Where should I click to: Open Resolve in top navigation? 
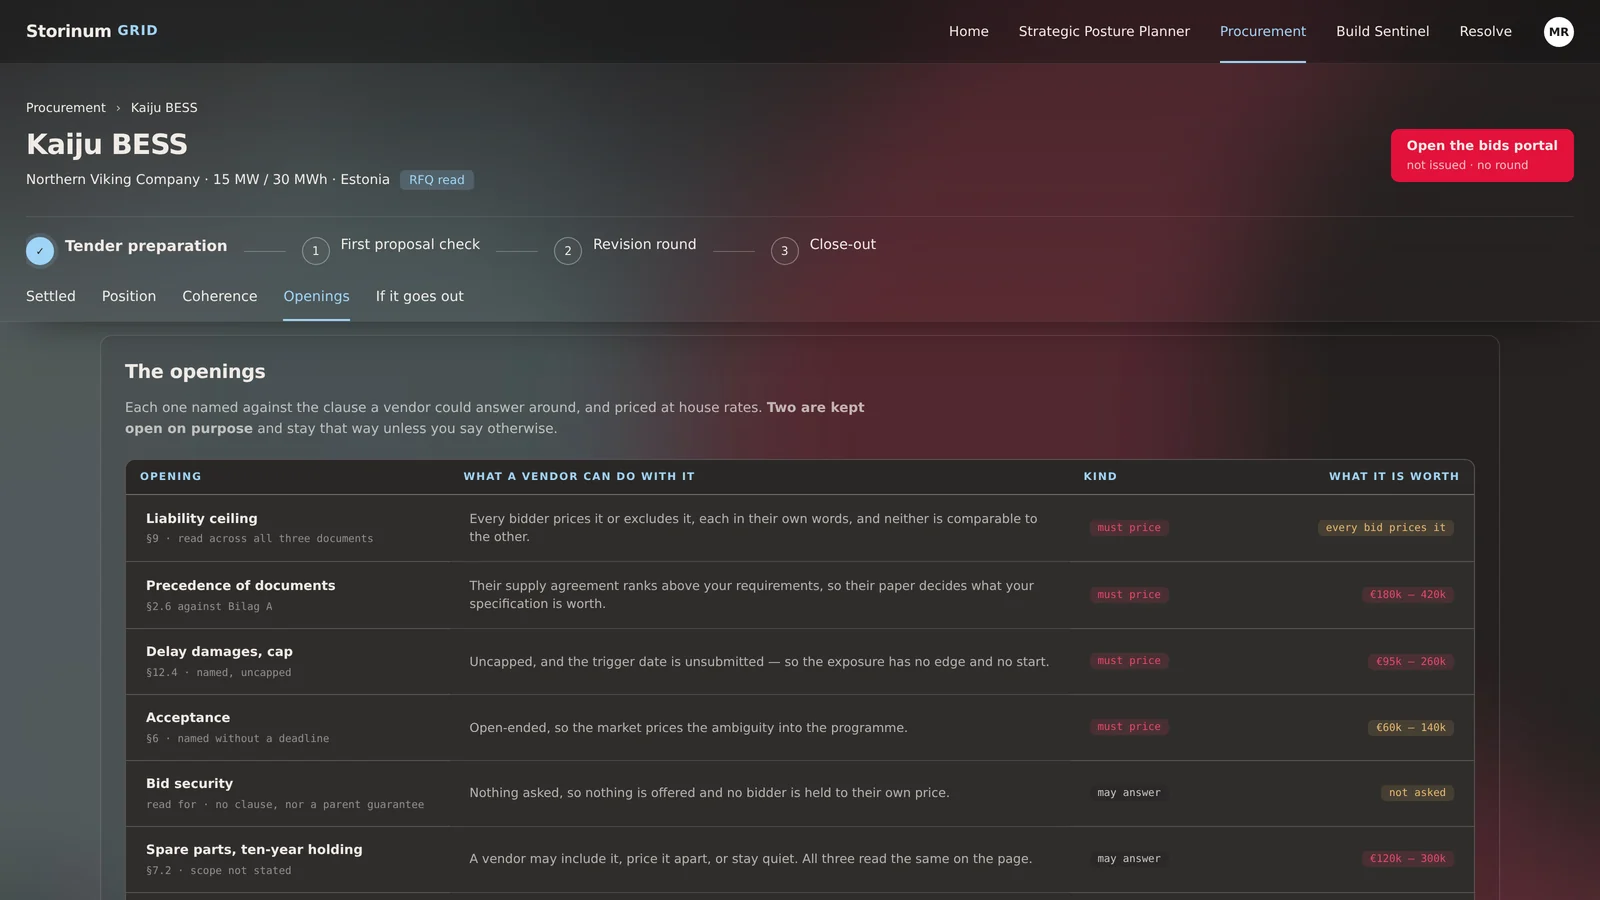pyautogui.click(x=1485, y=31)
